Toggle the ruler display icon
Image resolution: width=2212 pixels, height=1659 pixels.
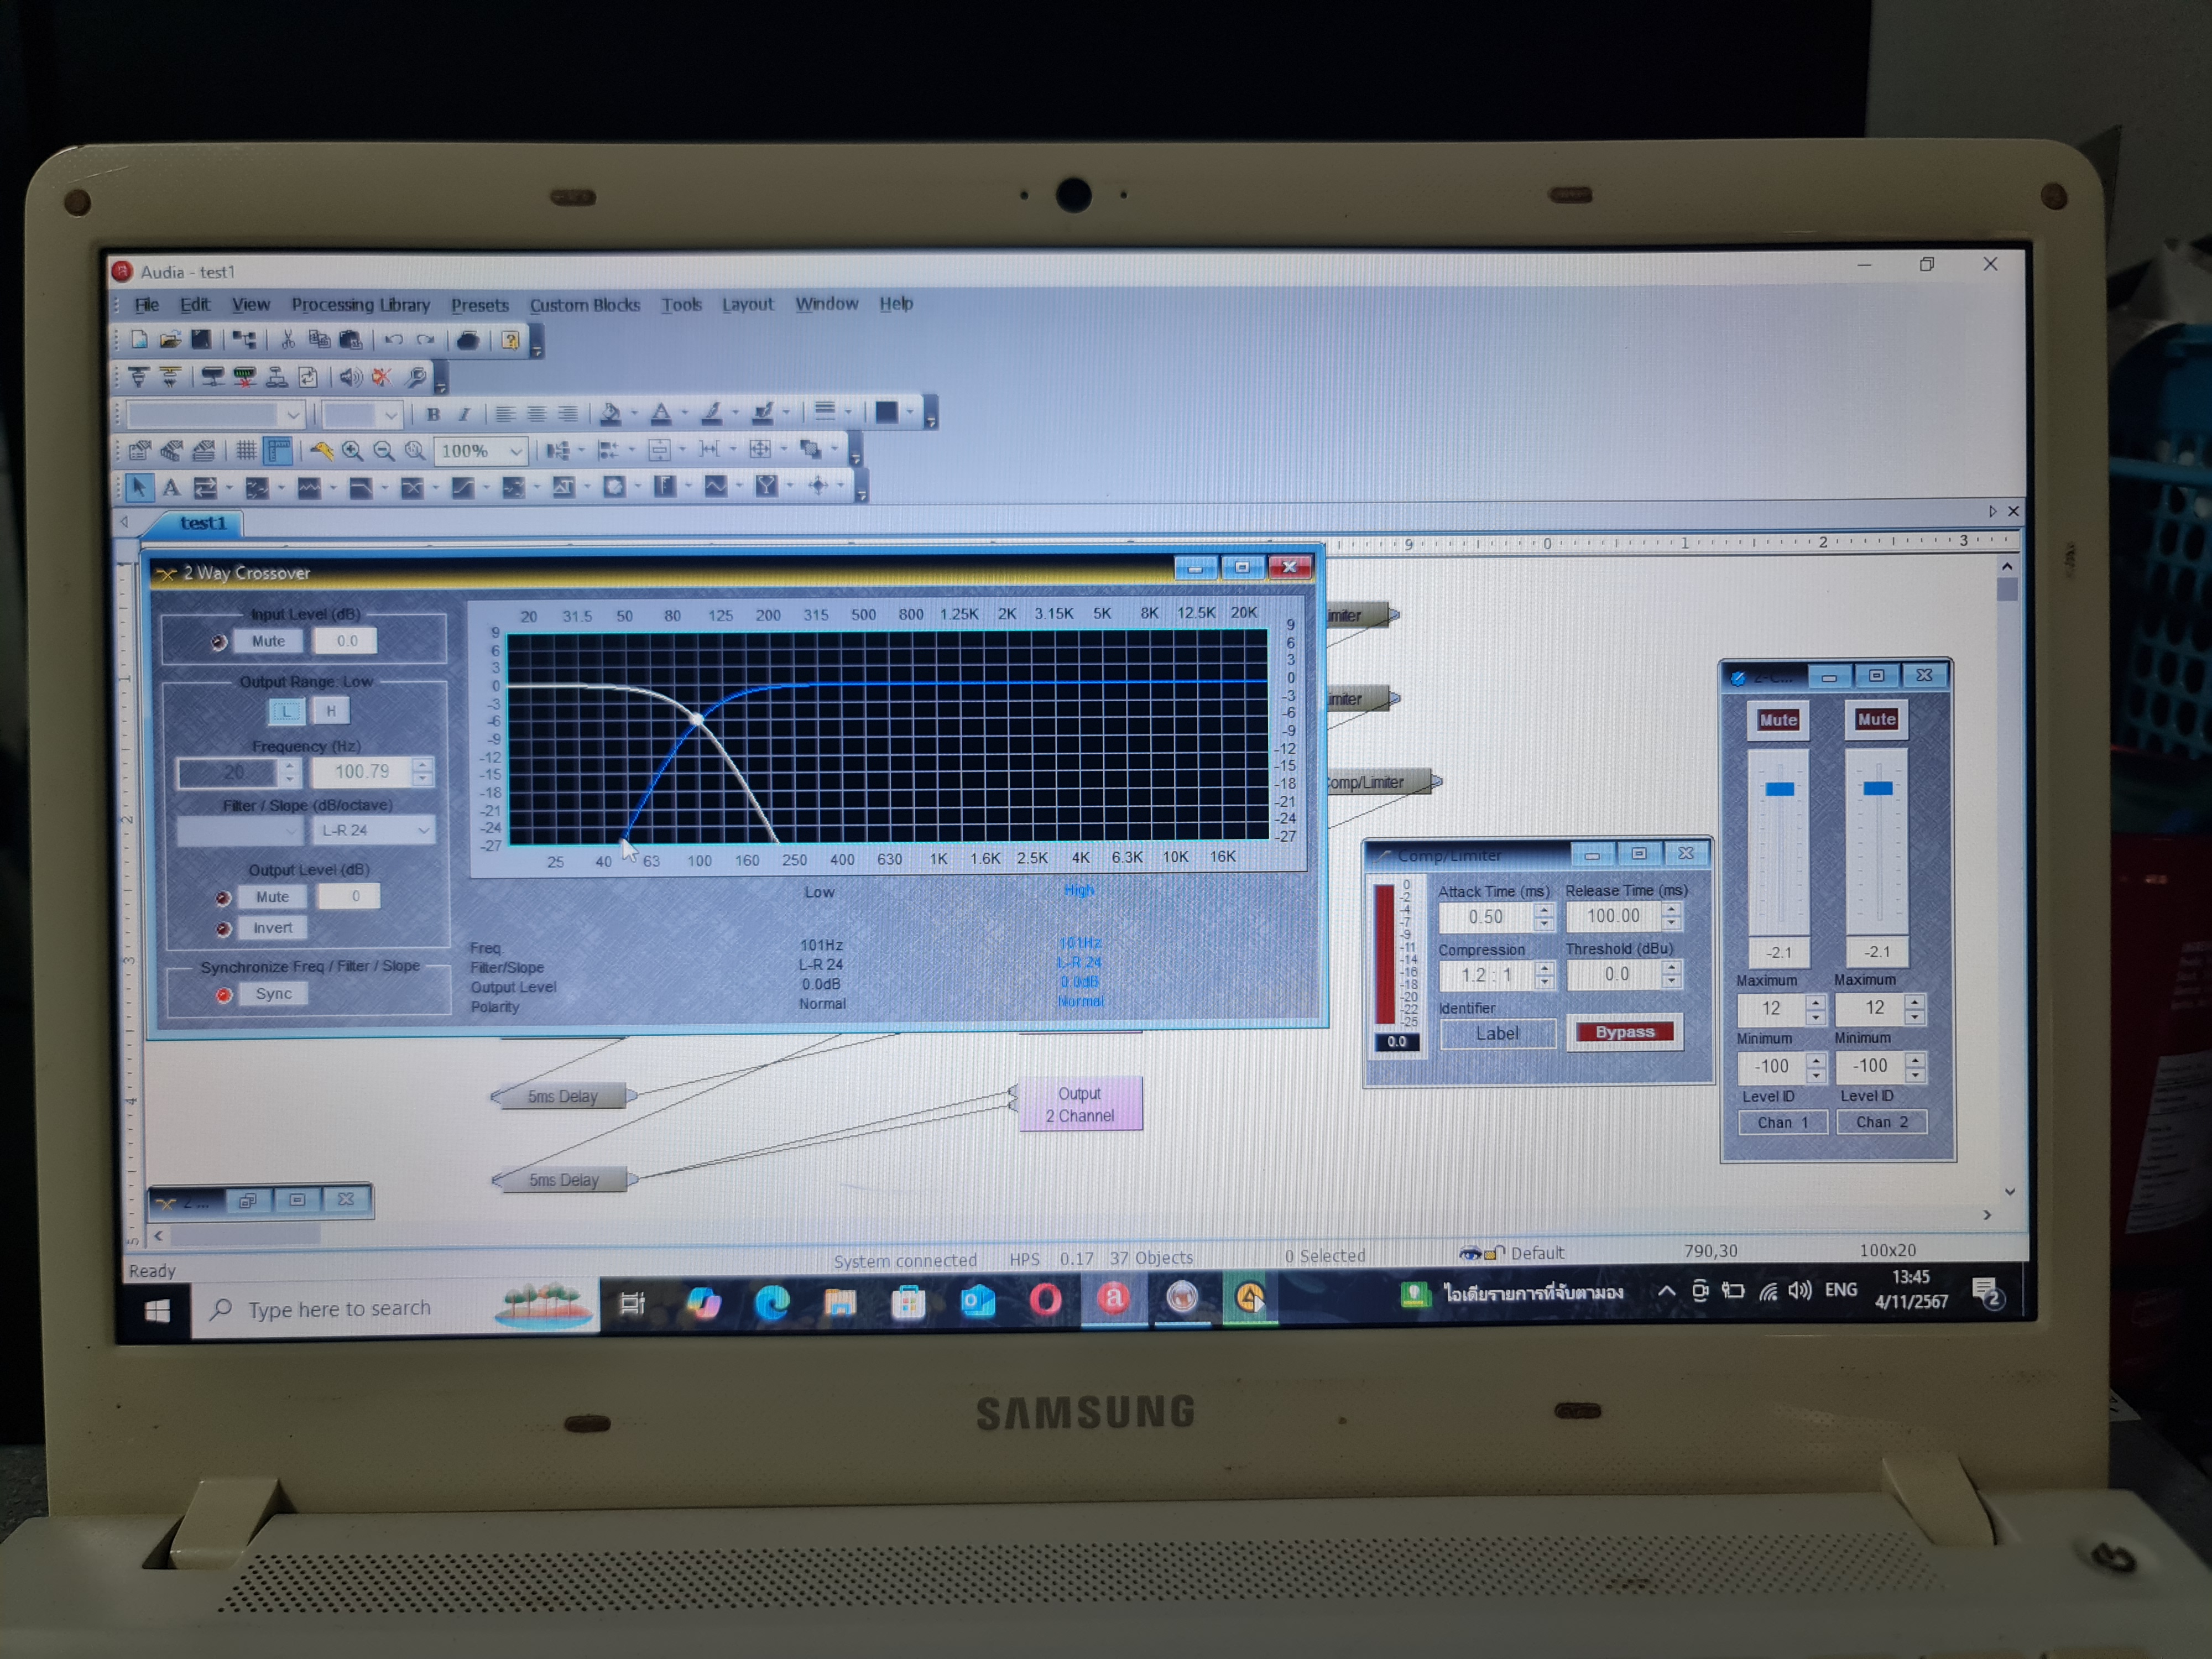point(278,451)
